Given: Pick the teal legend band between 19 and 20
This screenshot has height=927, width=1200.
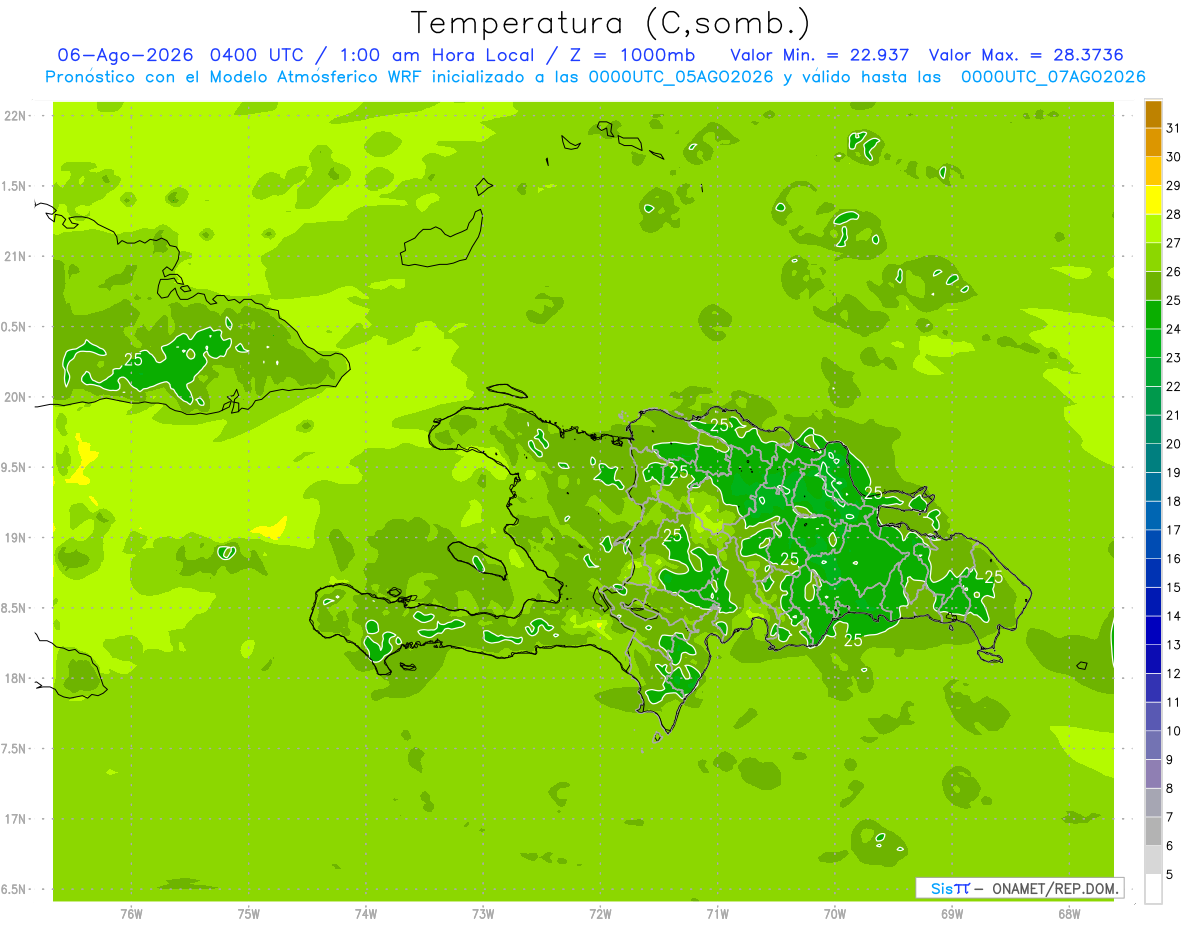Looking at the screenshot, I should coord(1153,459).
